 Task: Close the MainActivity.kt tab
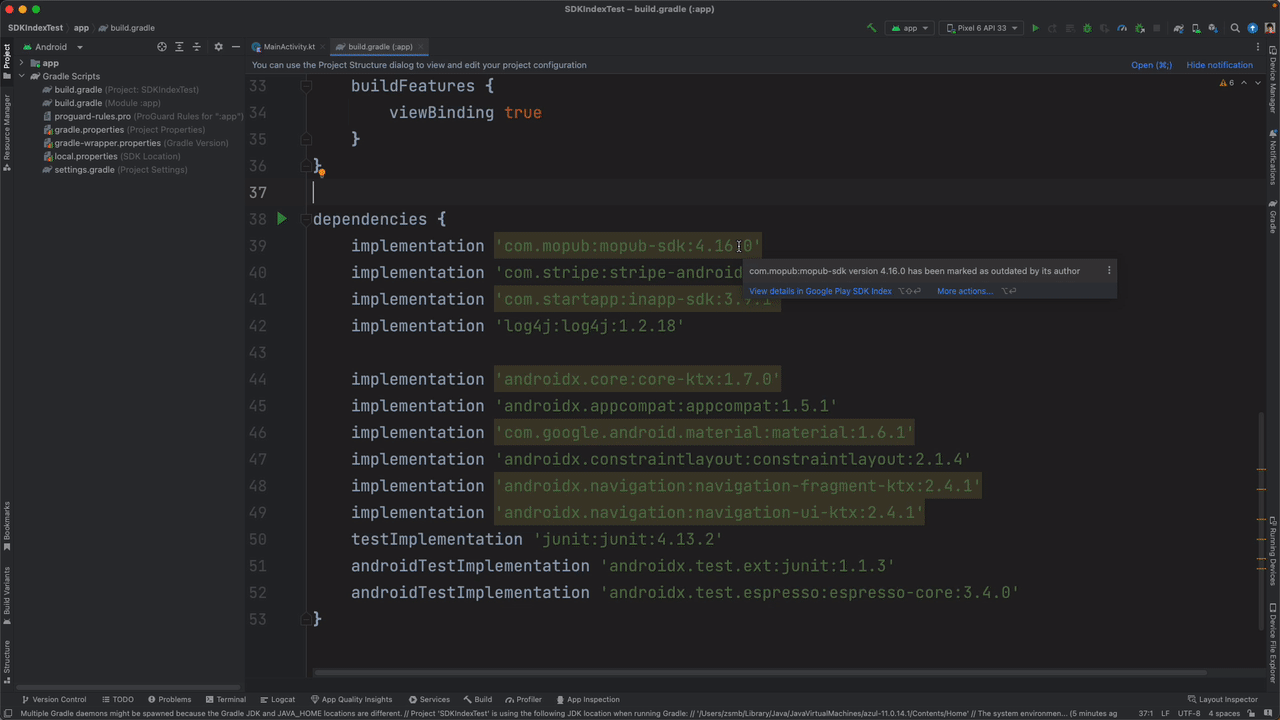323,47
